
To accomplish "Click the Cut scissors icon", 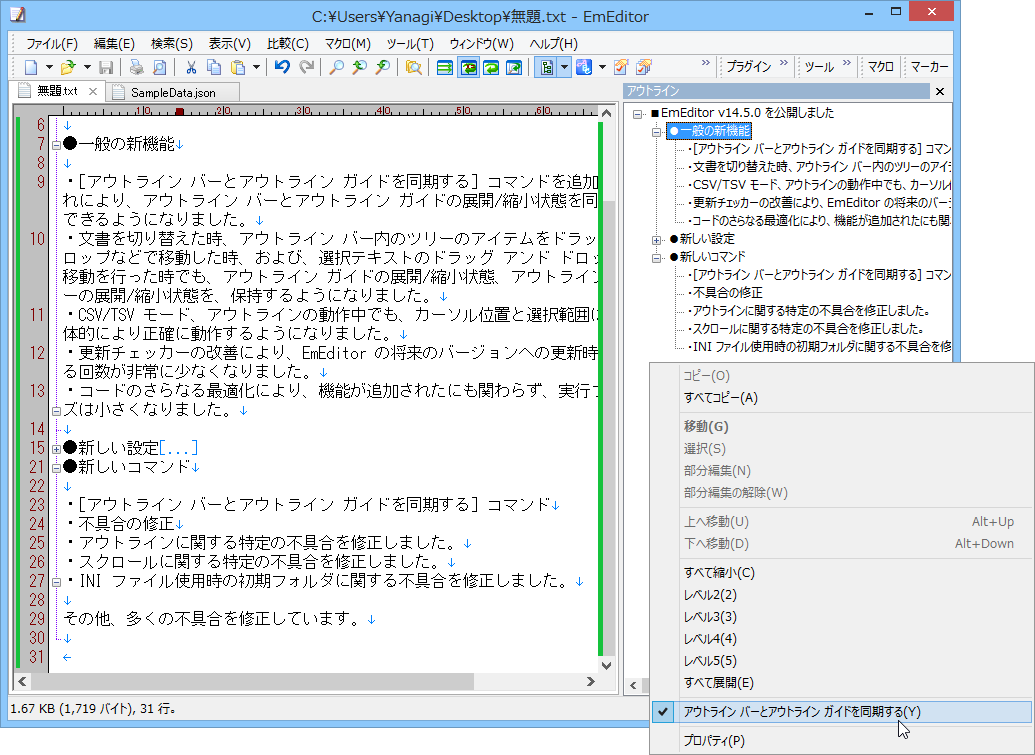I will [x=191, y=67].
